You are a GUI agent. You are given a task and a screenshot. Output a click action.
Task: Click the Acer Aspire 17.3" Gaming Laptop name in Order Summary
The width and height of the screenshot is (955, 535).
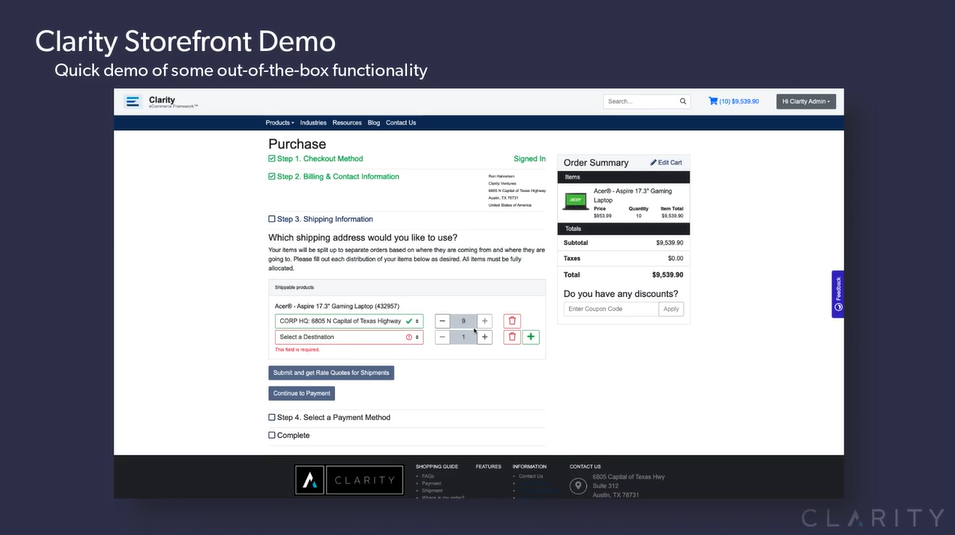pyautogui.click(x=633, y=195)
